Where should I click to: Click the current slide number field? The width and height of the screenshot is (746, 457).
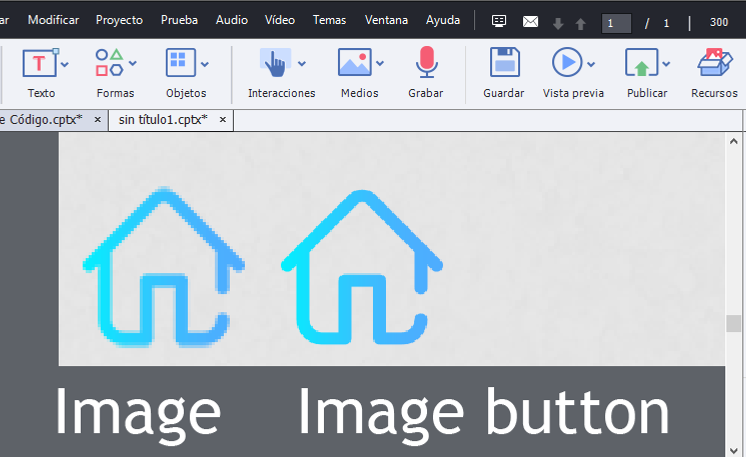point(615,22)
